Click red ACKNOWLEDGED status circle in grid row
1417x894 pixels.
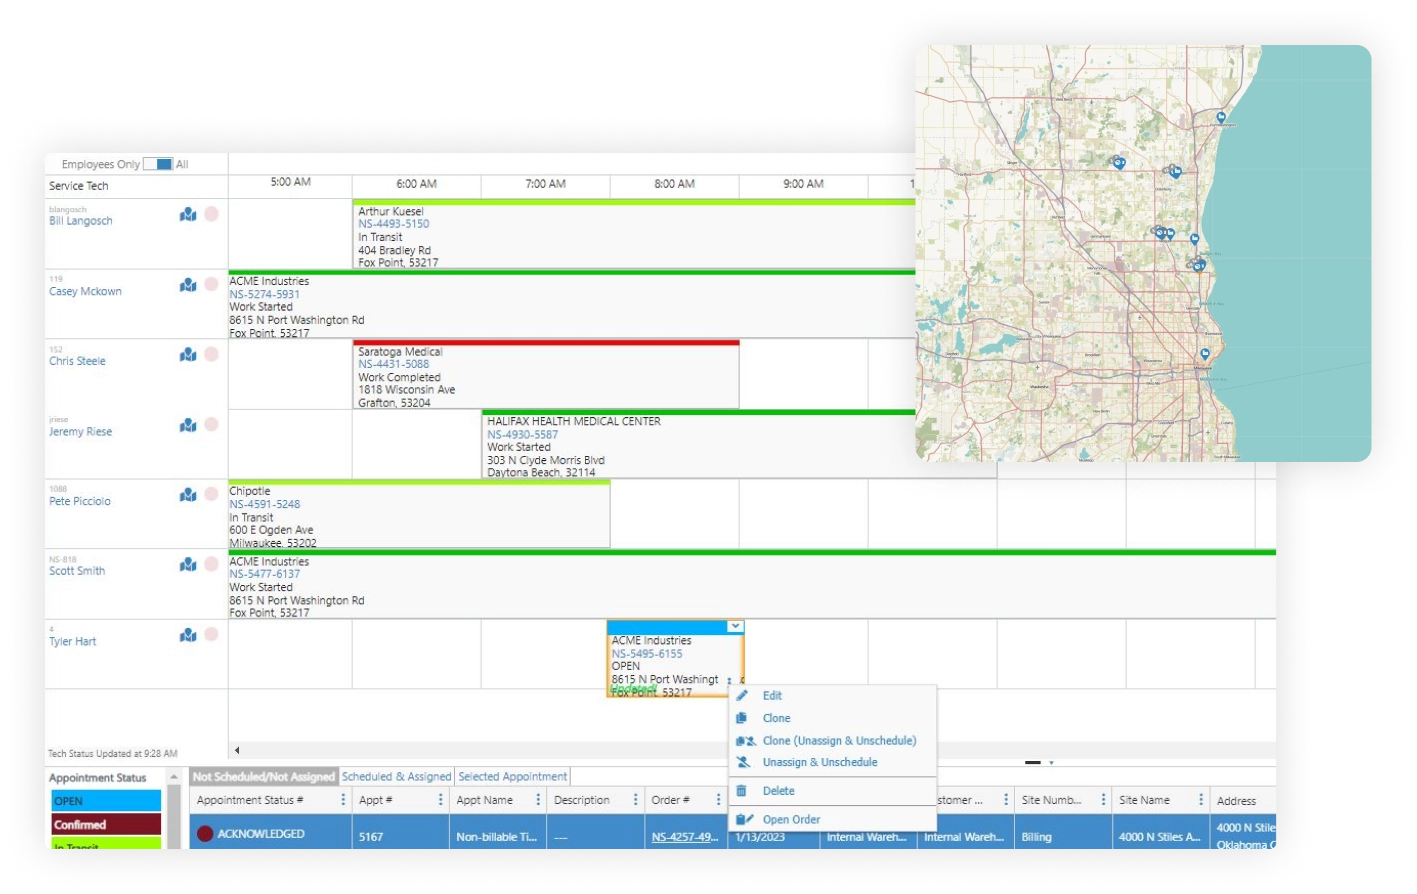pyautogui.click(x=205, y=834)
